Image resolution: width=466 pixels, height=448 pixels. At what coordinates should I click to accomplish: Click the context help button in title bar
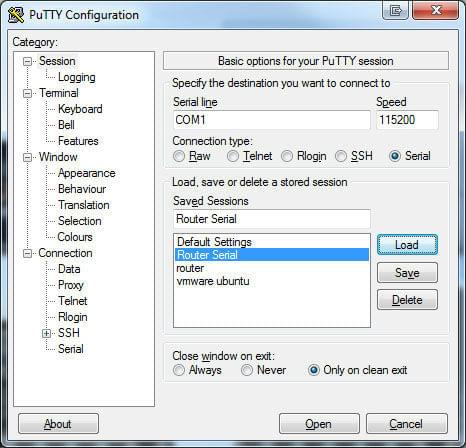(x=395, y=10)
